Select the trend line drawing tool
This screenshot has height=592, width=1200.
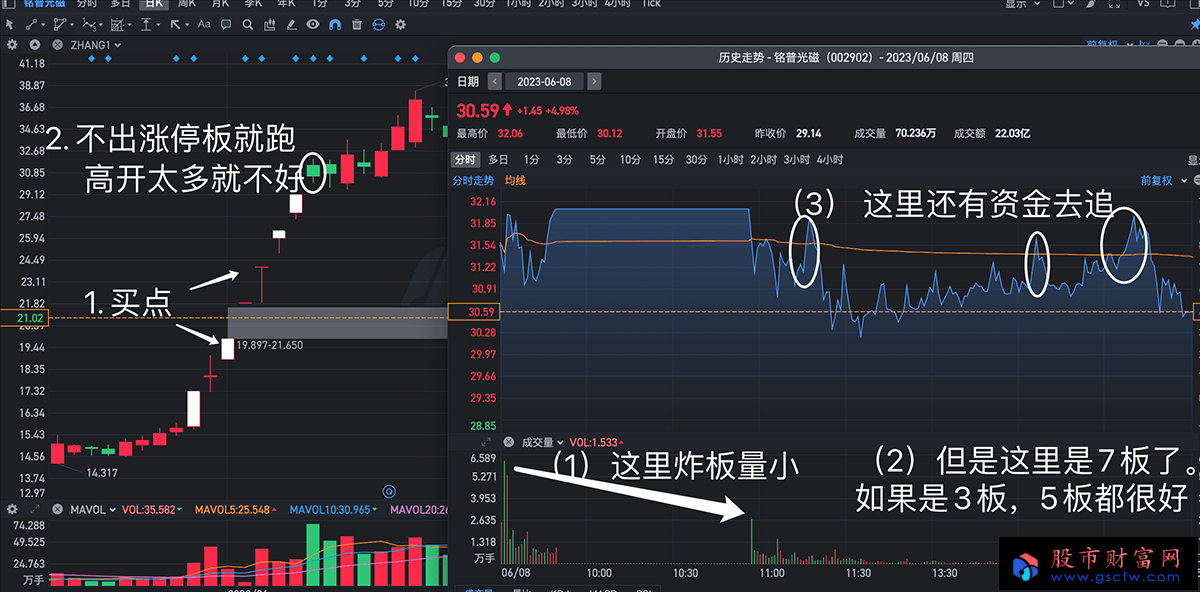click(31, 24)
